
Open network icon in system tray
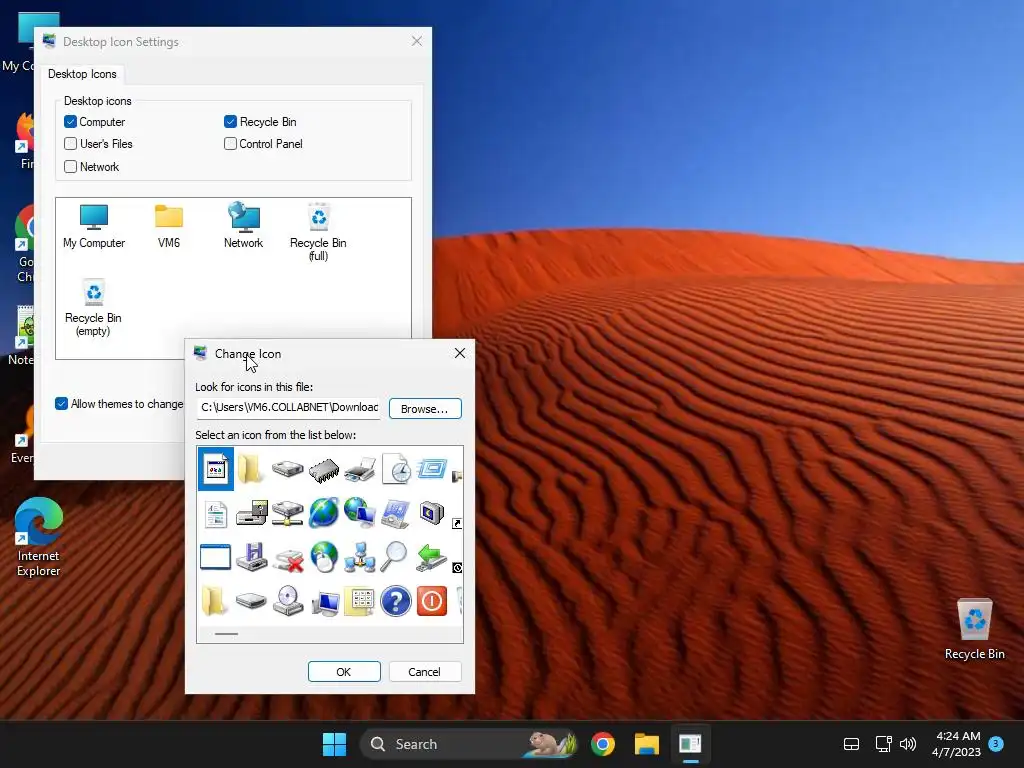884,744
